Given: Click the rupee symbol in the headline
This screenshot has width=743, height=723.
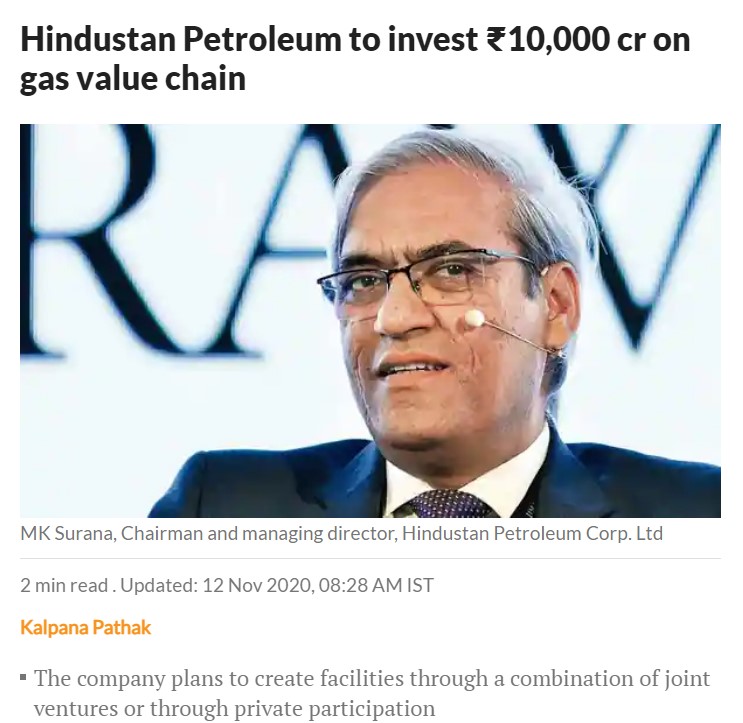Looking at the screenshot, I should pos(495,41).
